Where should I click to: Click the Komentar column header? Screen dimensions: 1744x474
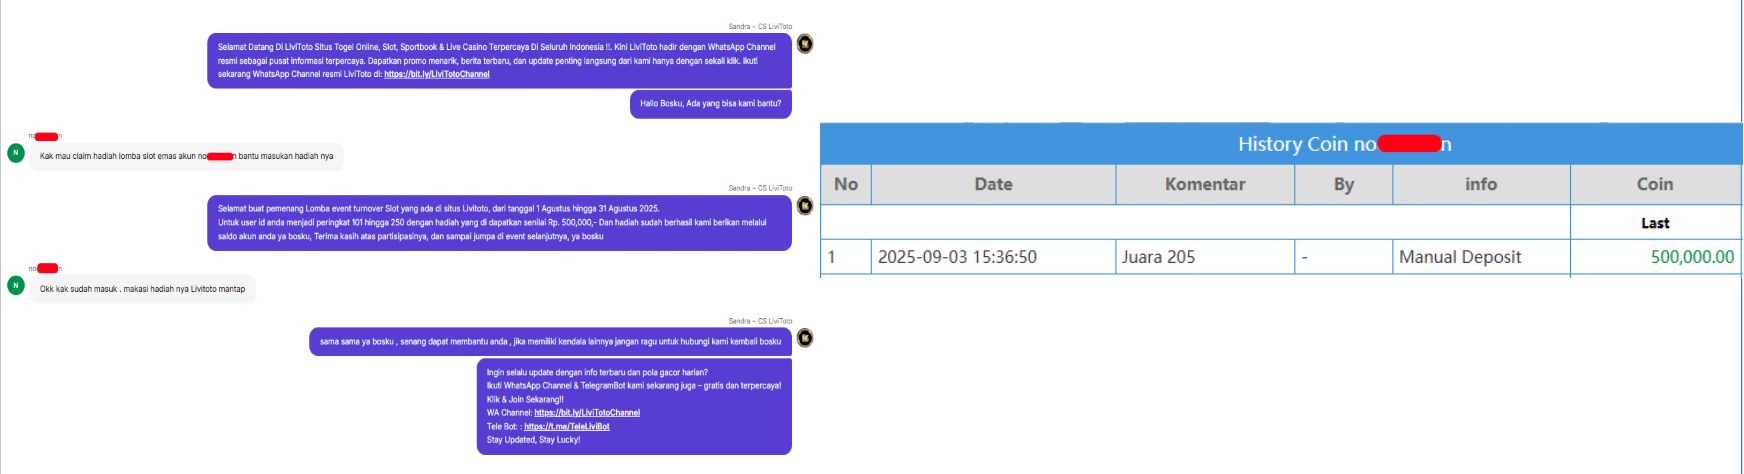pos(1205,184)
